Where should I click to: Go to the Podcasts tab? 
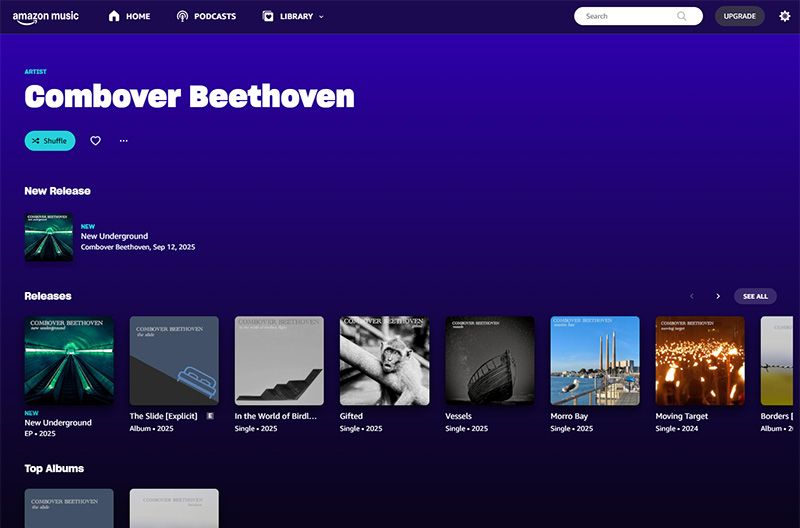coord(216,17)
